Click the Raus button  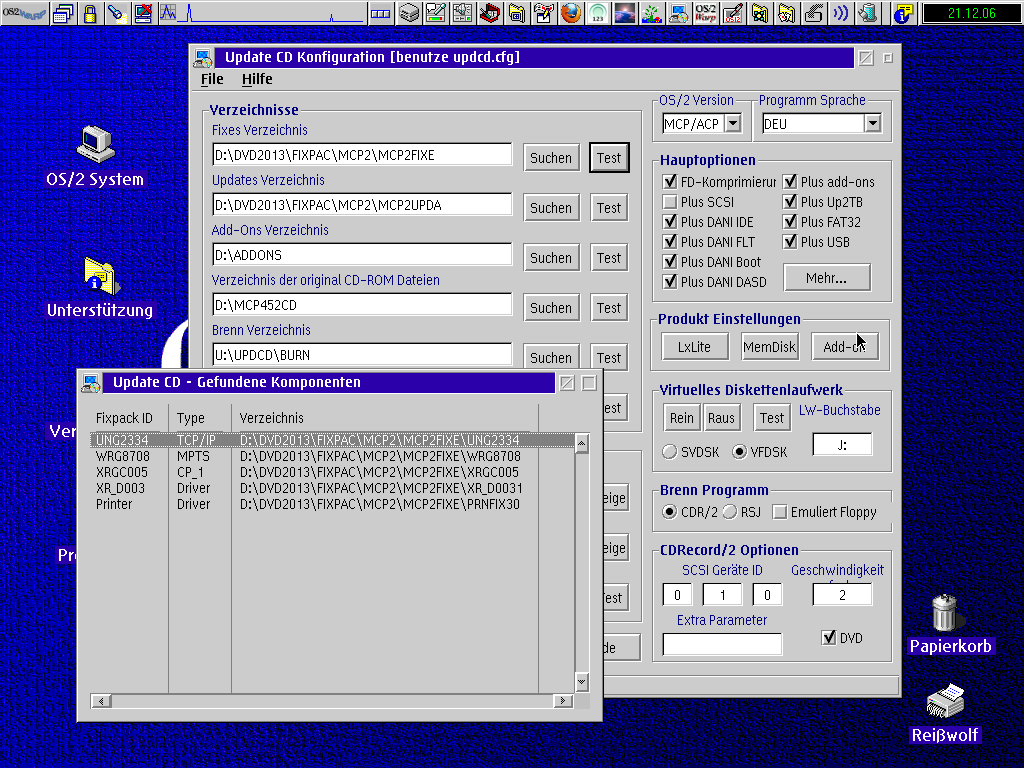[x=722, y=418]
